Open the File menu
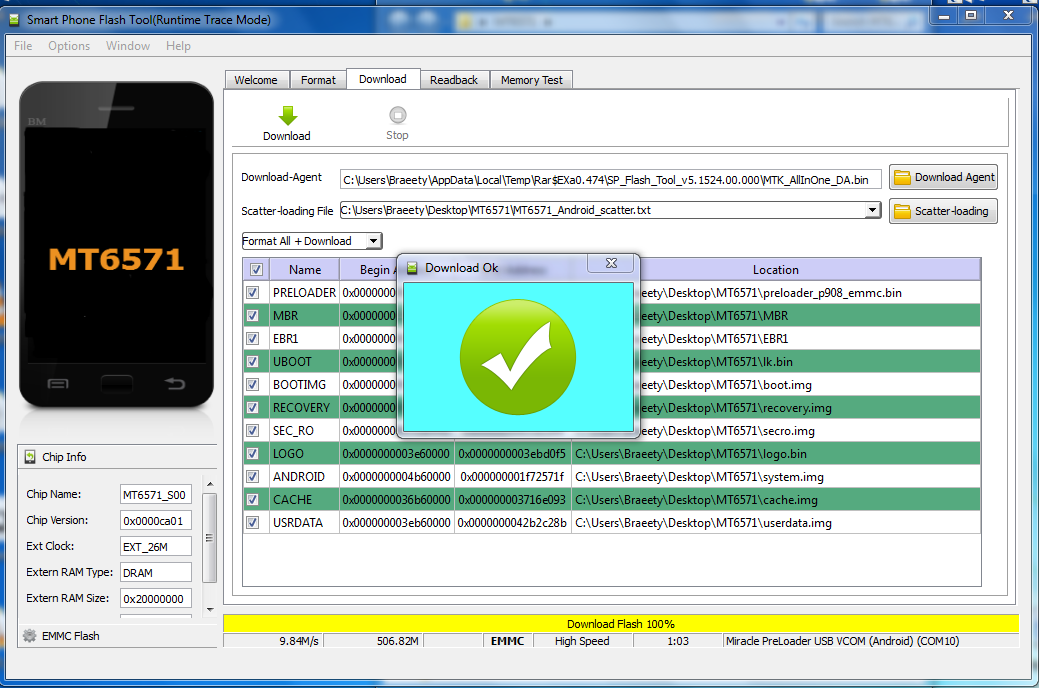Image resolution: width=1039 pixels, height=688 pixels. [23, 46]
